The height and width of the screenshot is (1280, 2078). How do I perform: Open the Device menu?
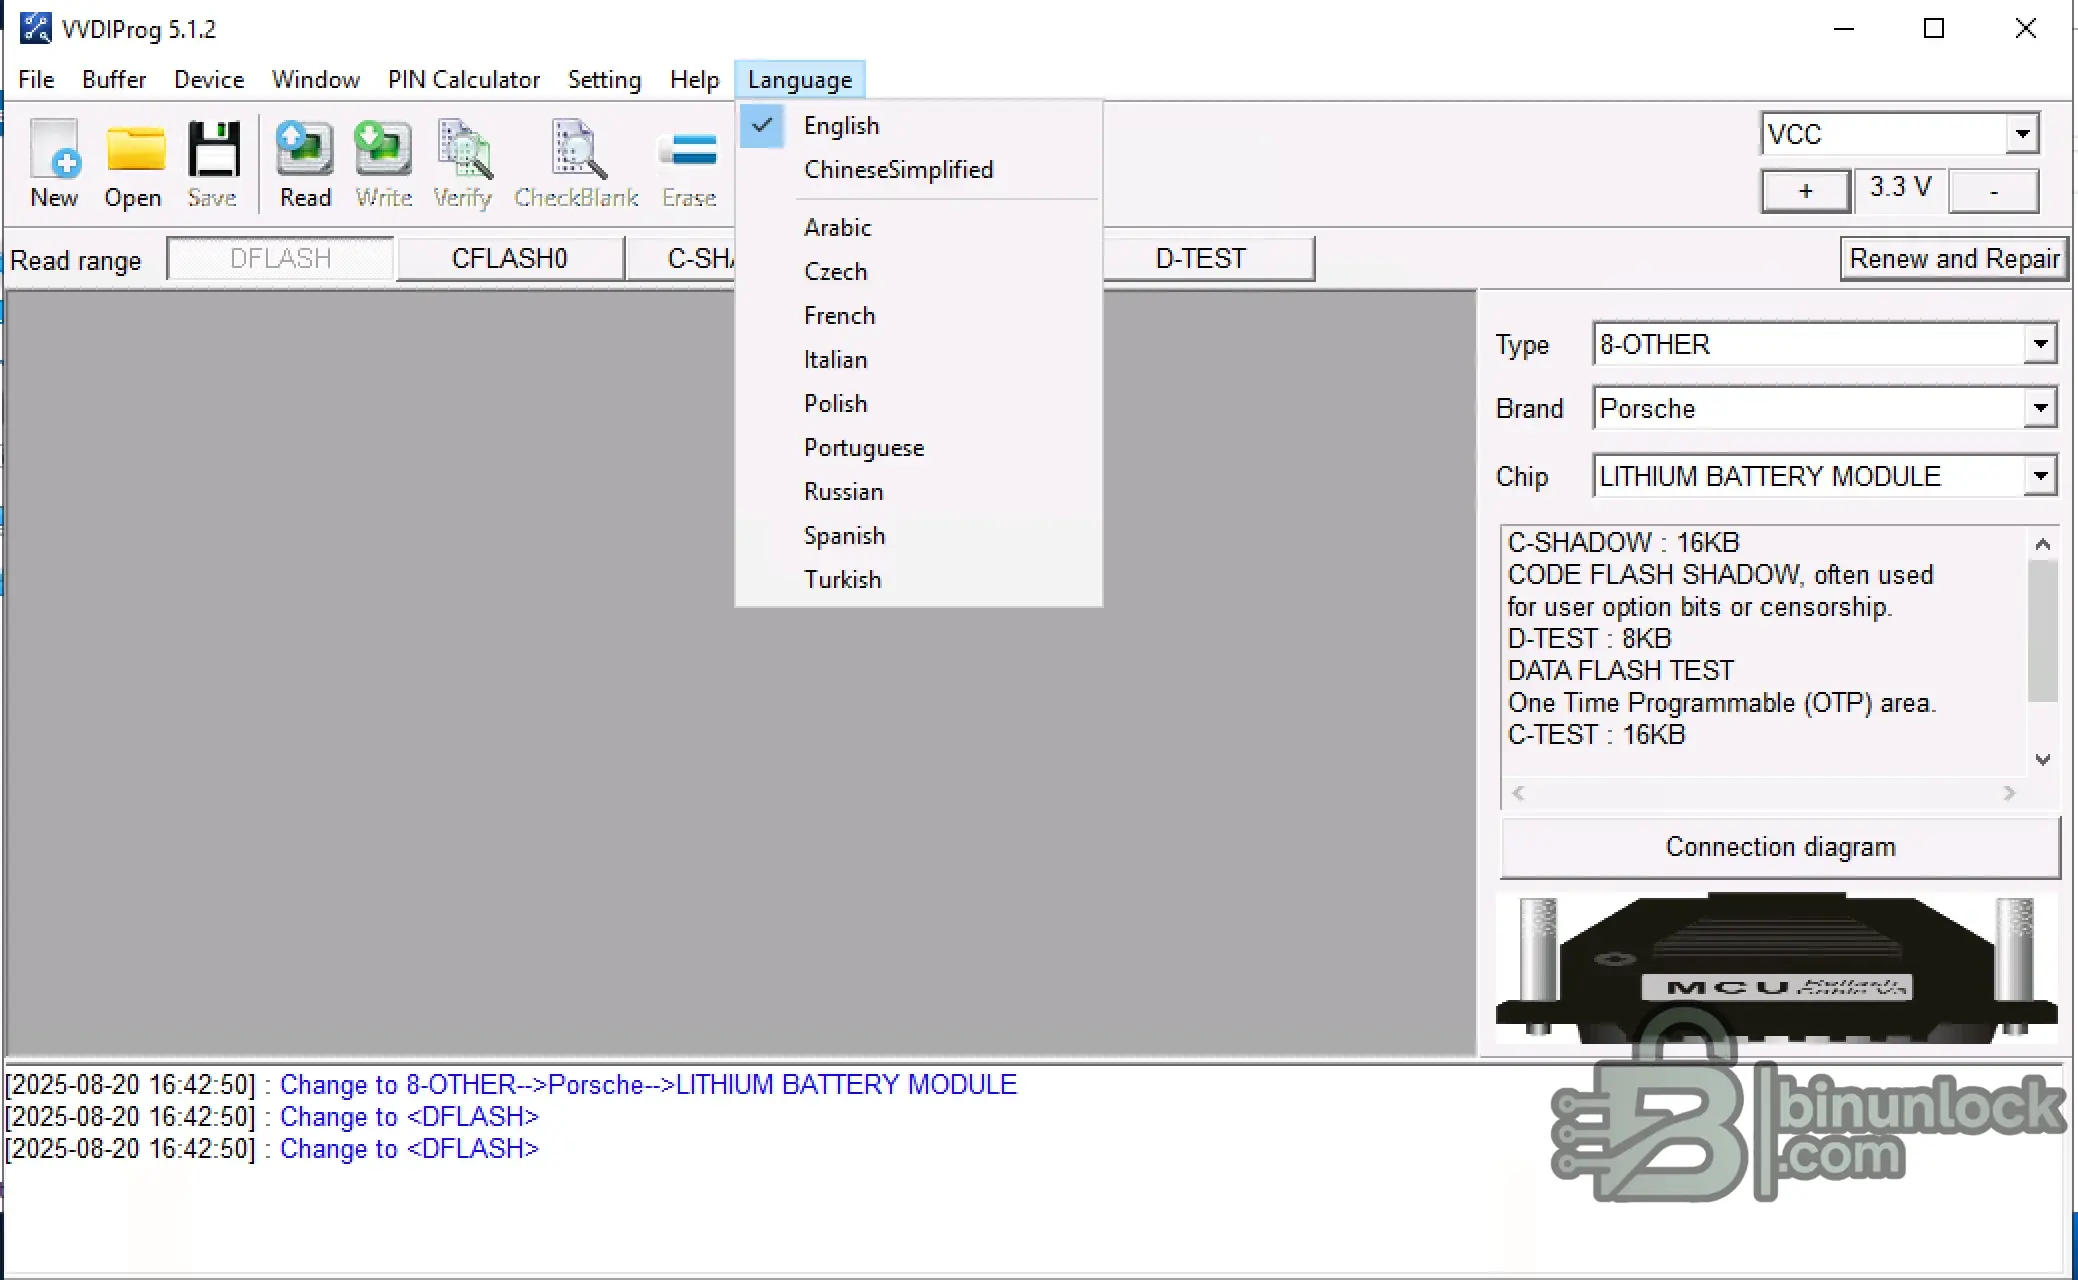[x=209, y=80]
